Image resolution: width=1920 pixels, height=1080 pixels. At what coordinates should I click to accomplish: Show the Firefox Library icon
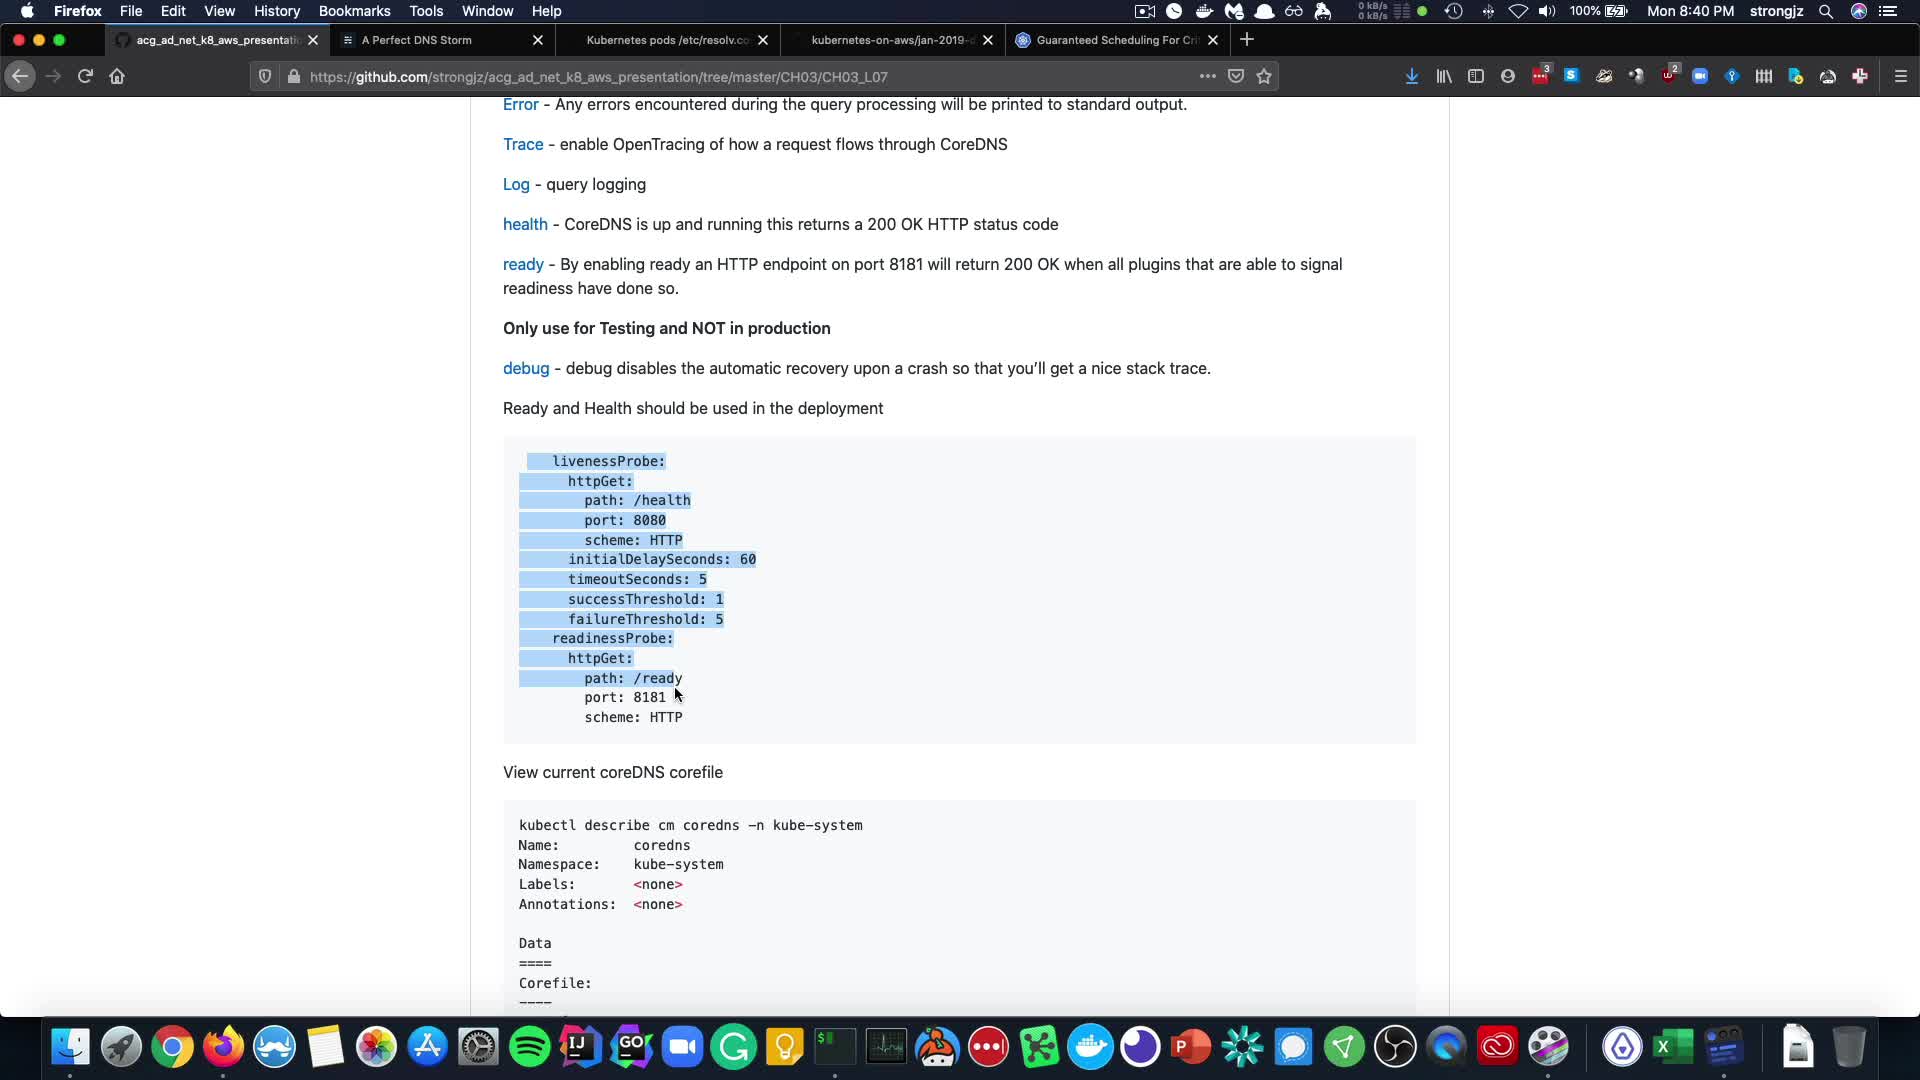tap(1443, 76)
